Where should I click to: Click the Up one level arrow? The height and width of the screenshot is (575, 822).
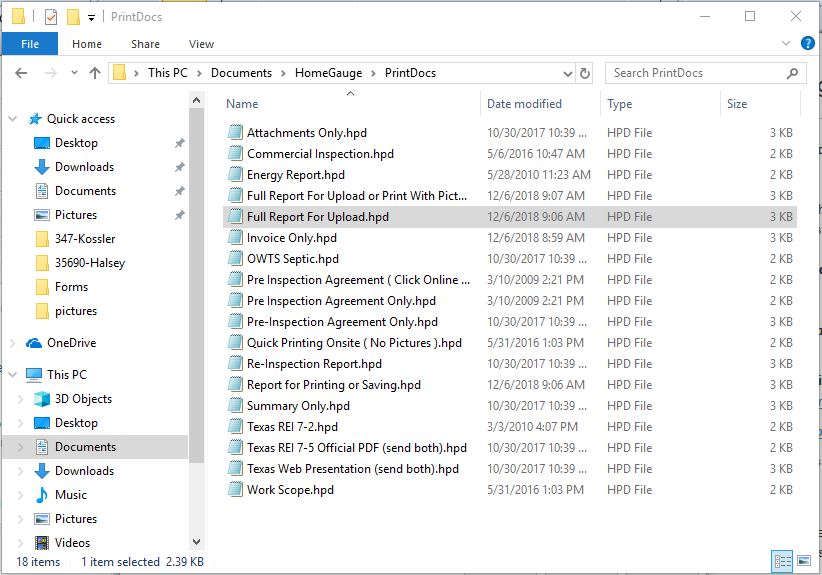(x=95, y=73)
